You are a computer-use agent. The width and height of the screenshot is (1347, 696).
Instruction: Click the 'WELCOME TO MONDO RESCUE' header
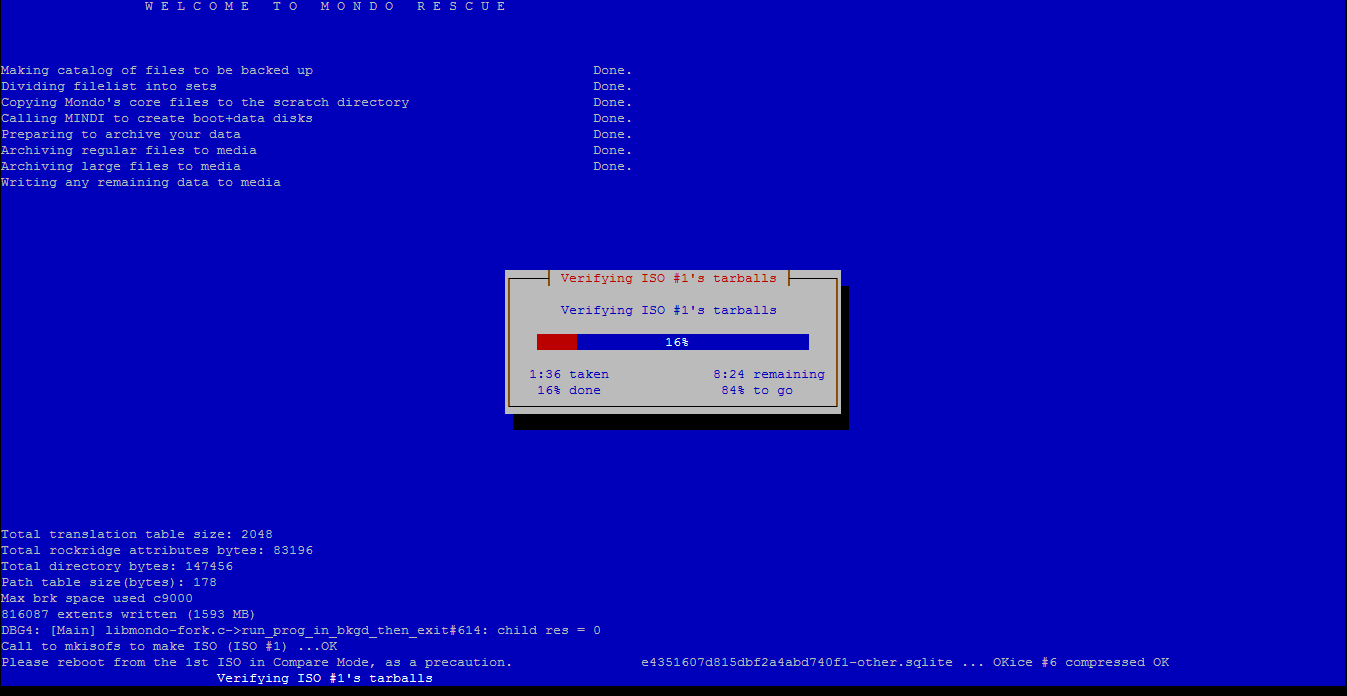coord(327,6)
